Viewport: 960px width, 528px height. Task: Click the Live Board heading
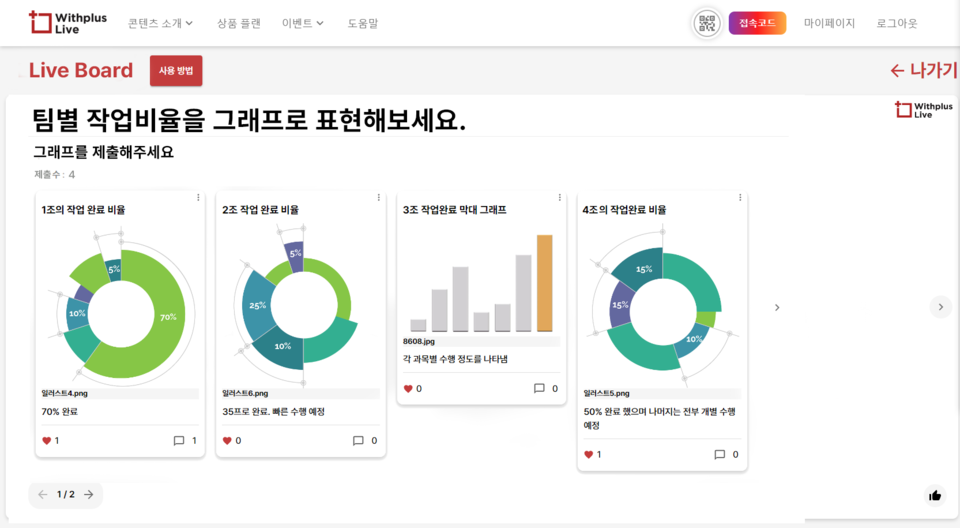[x=81, y=70]
